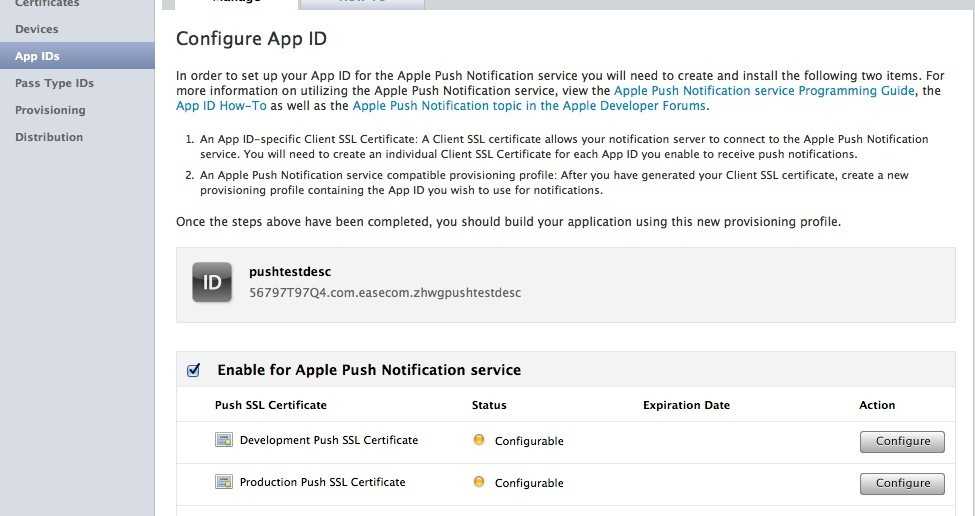Click the pushtestdesc app name
This screenshot has height=516, width=975.
tap(290, 272)
